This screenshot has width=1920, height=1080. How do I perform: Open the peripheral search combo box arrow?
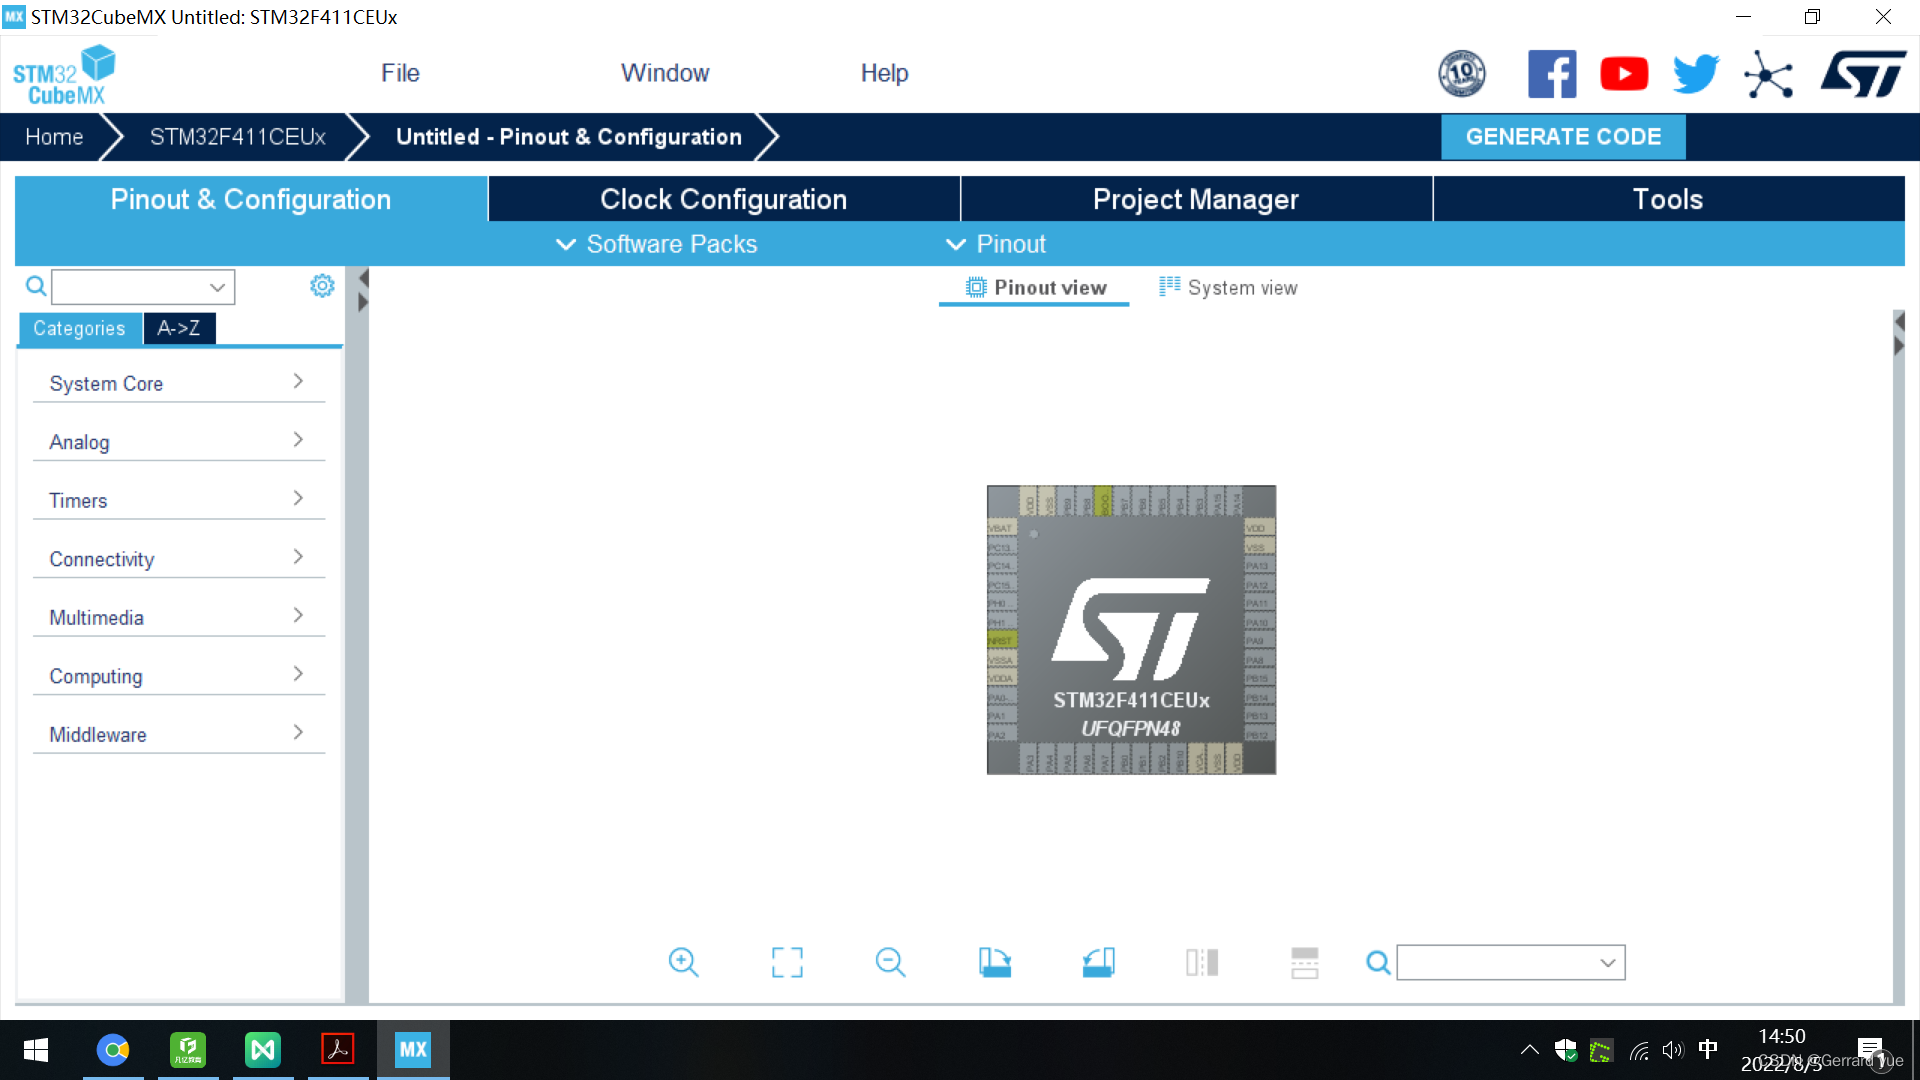[x=217, y=287]
